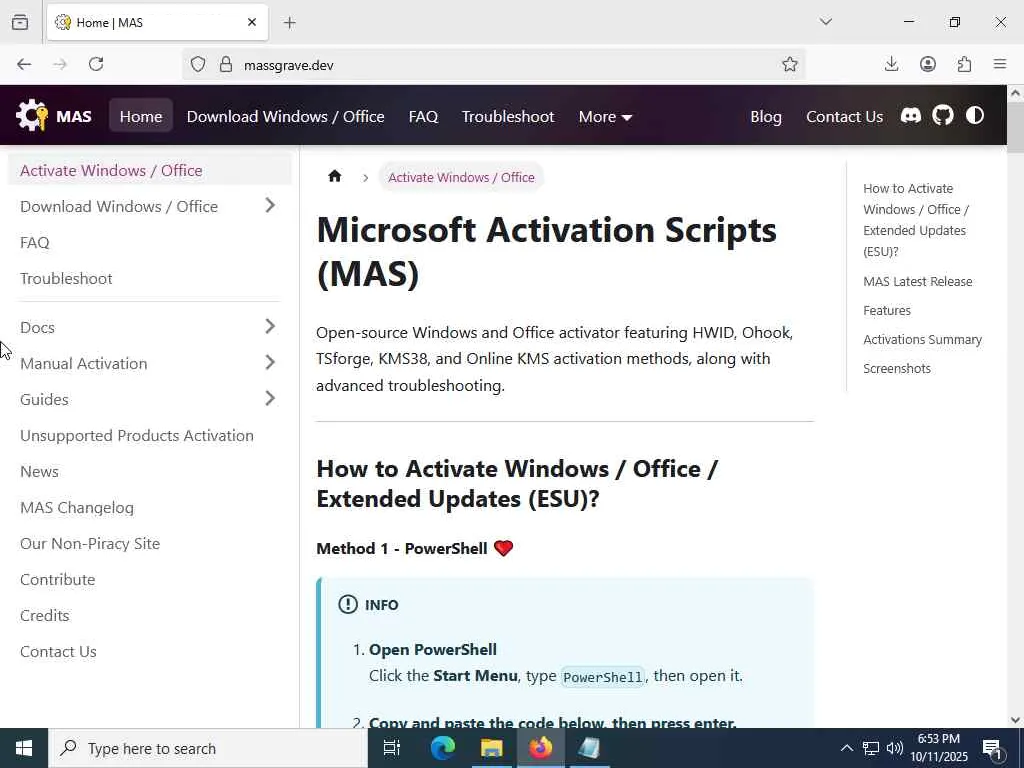Open the clock showing 6:53 PM

coord(939,748)
